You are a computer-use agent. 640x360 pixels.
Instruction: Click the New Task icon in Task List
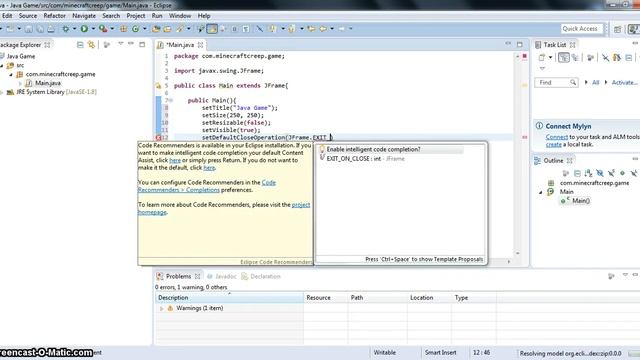542,58
